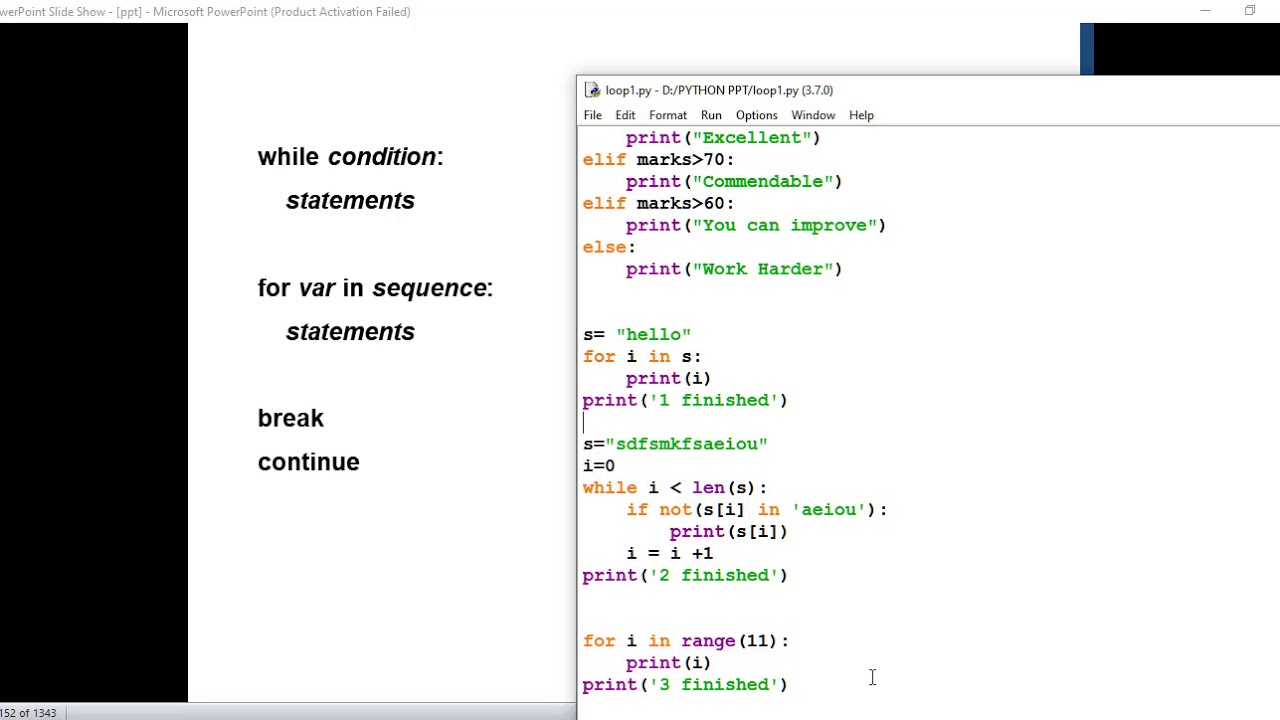This screenshot has height=720, width=1280.
Task: Click the line print('2 finished')
Action: point(685,576)
